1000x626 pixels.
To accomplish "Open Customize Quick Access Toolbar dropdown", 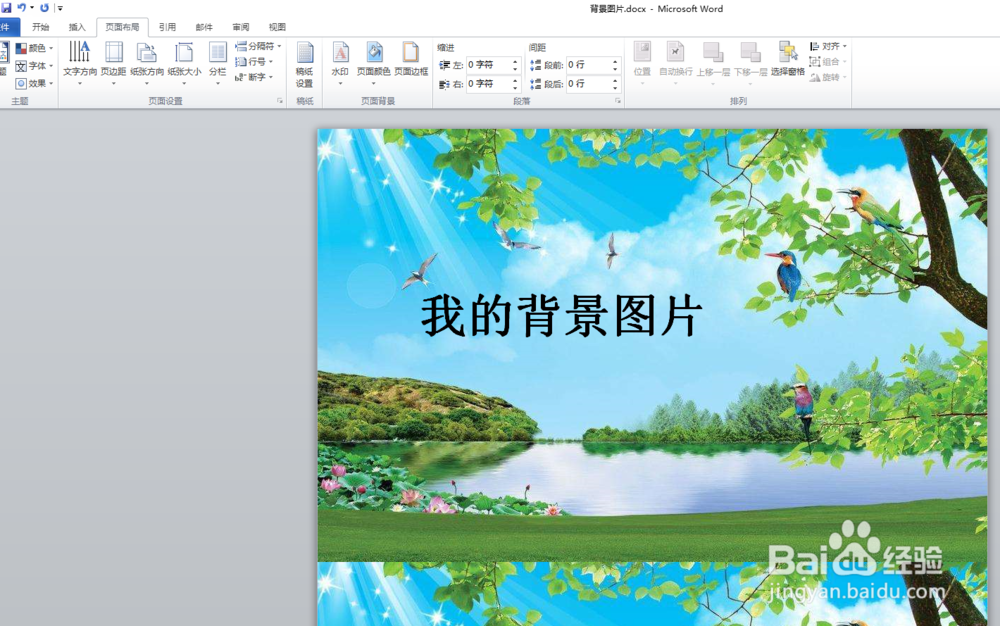I will coord(60,8).
